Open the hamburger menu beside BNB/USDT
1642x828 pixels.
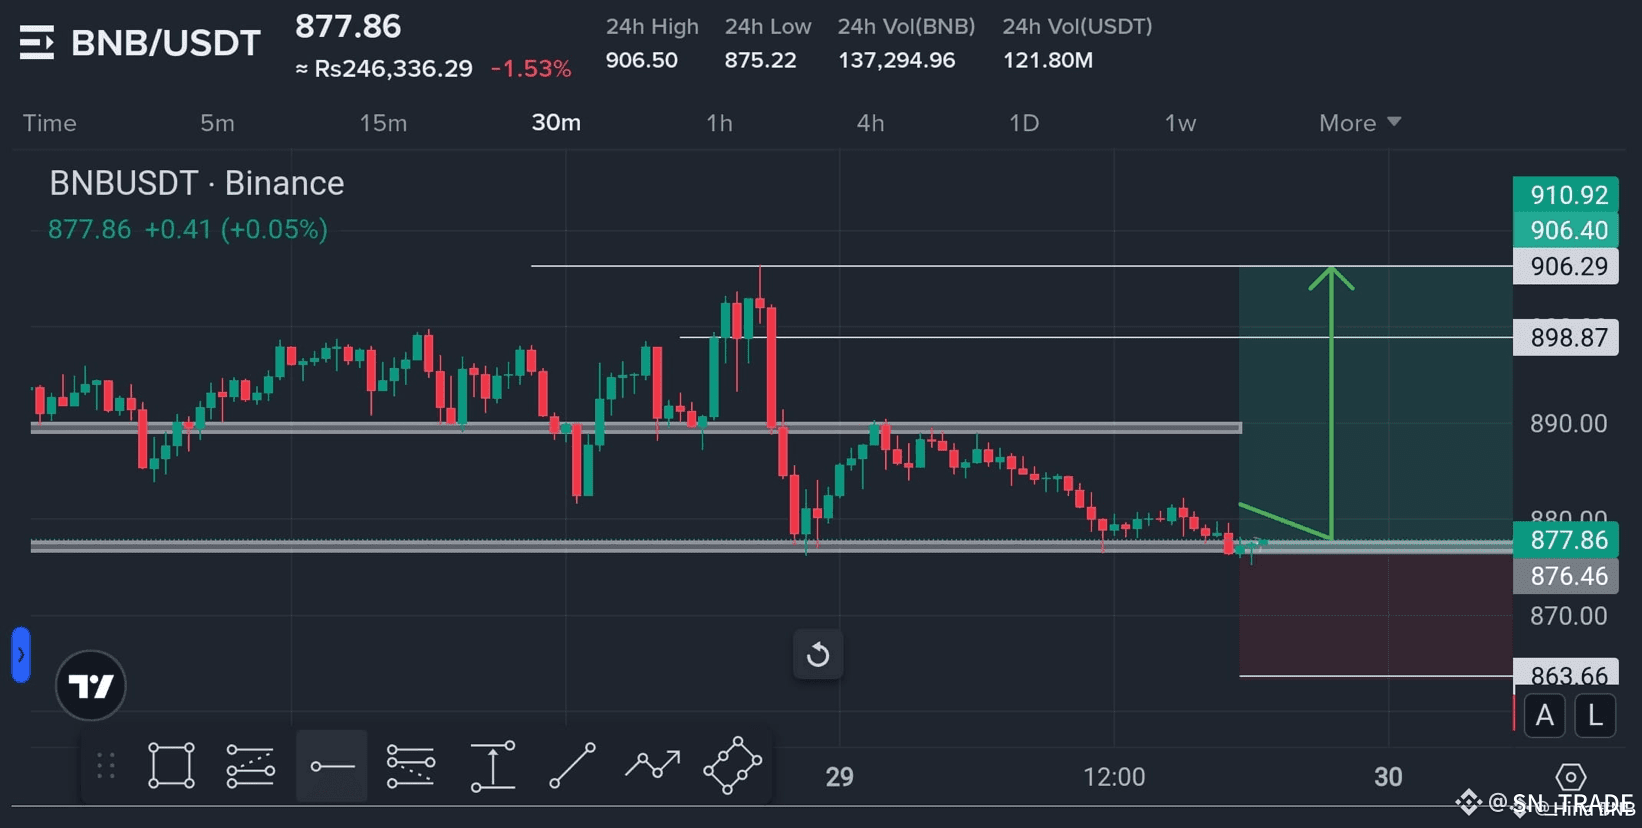coord(37,43)
